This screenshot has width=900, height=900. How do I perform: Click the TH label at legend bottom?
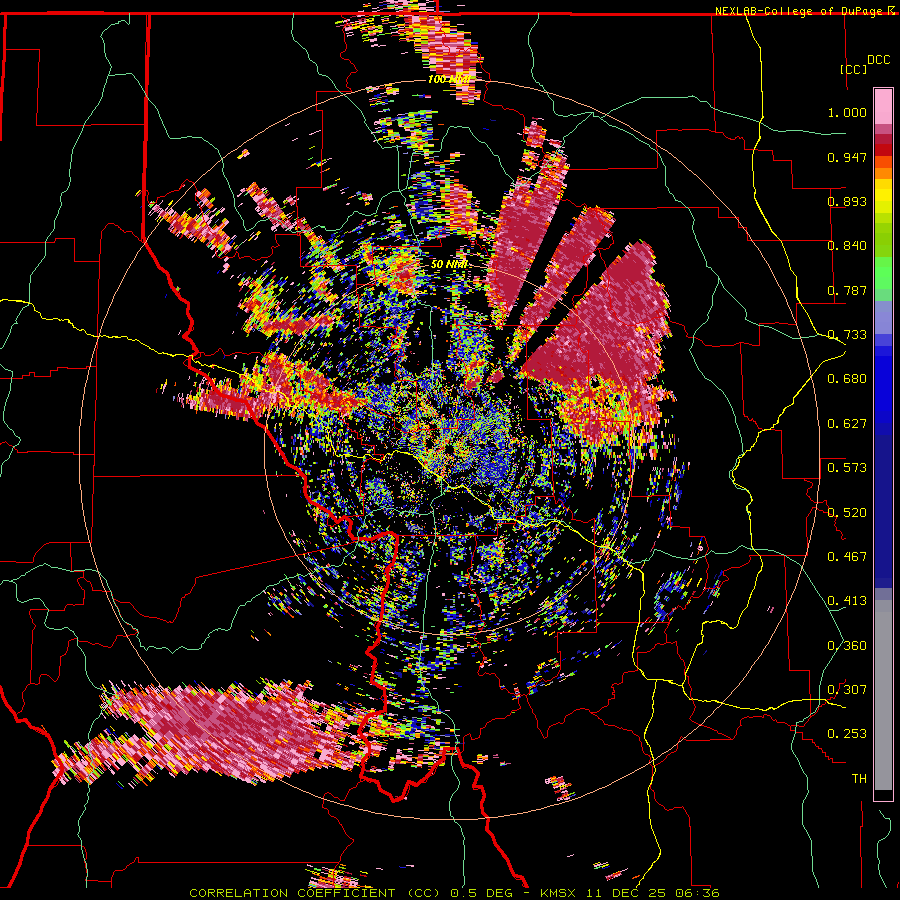click(x=859, y=779)
